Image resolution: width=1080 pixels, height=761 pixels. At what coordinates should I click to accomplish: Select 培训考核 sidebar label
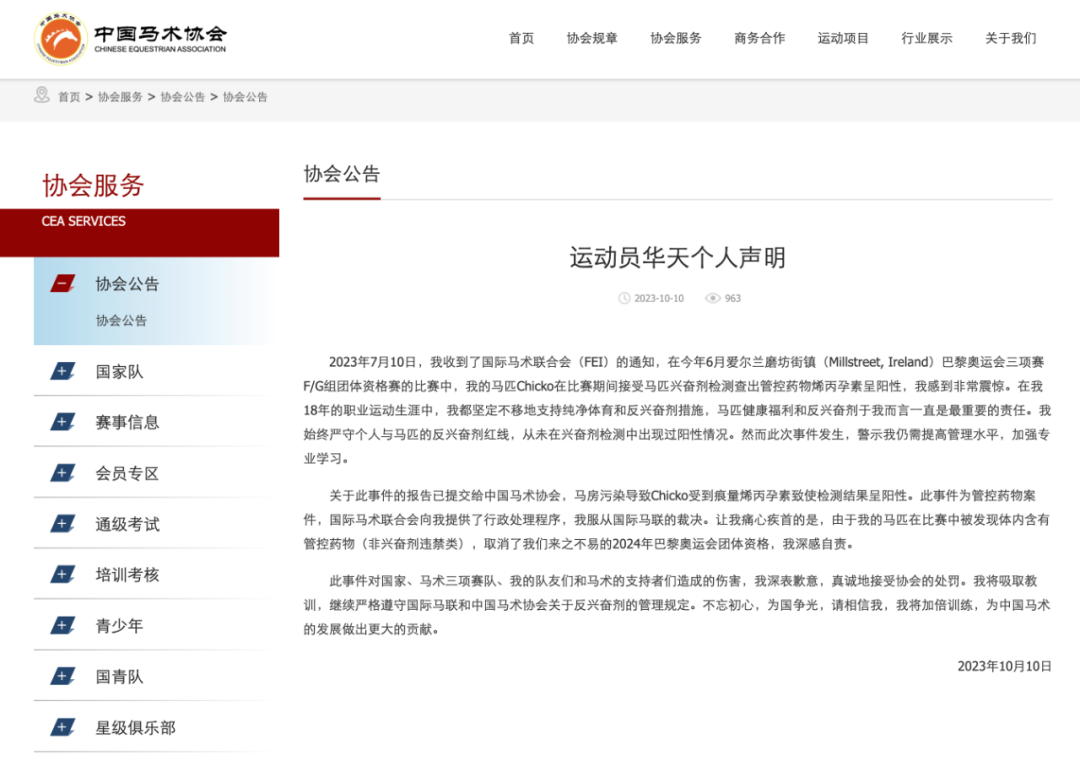pyautogui.click(x=127, y=575)
